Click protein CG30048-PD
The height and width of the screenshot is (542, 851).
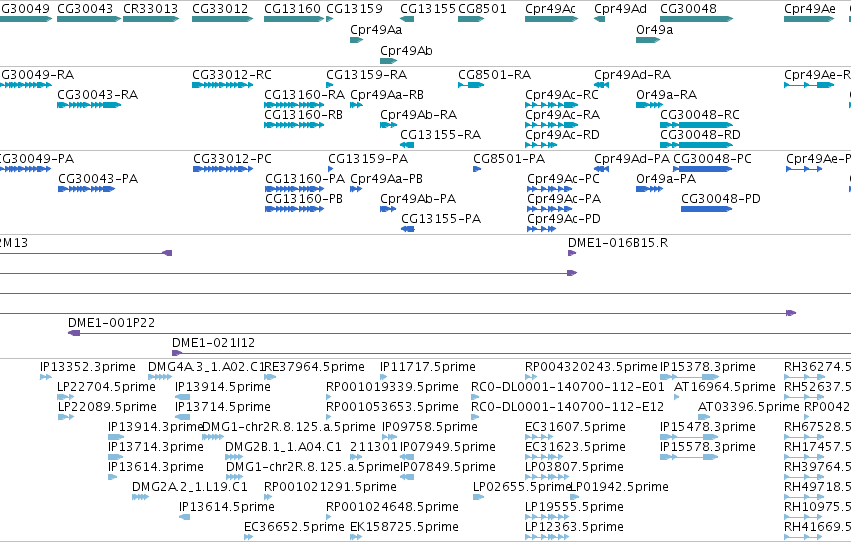point(707,209)
